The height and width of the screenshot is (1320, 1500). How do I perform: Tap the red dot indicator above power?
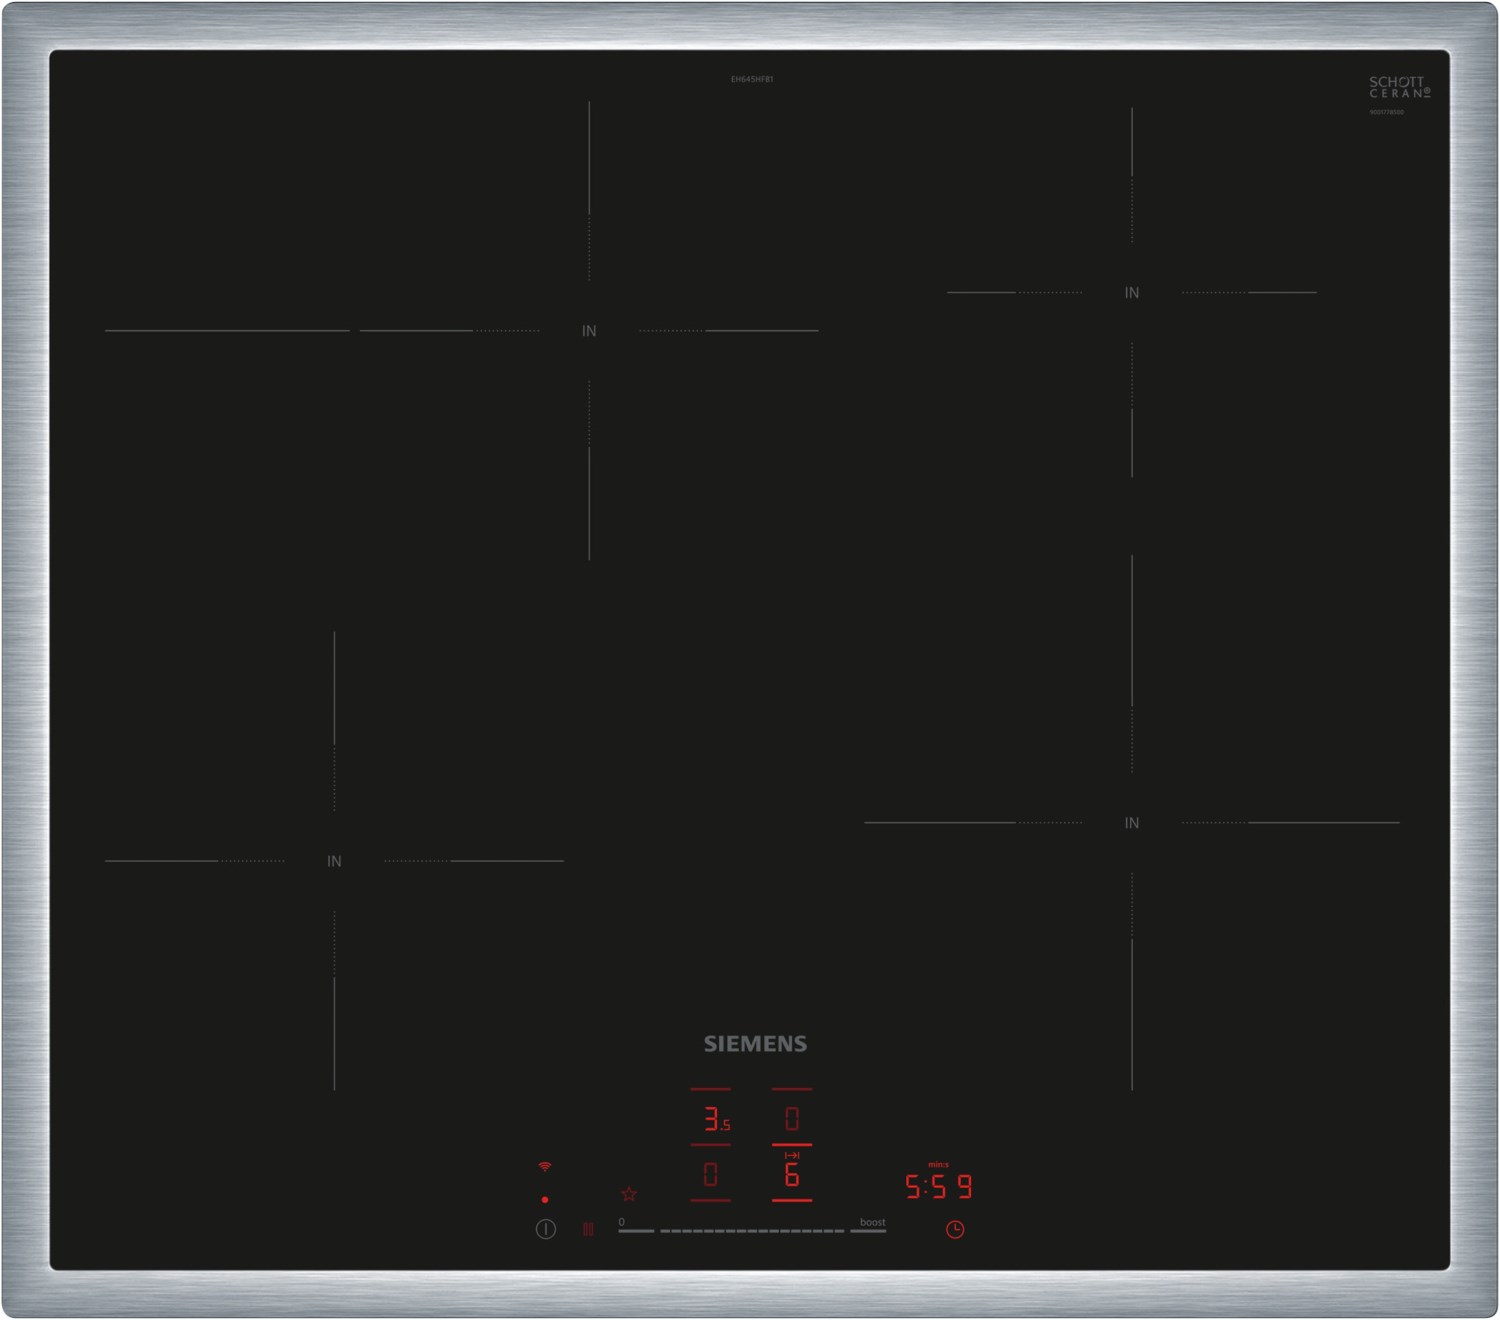pyautogui.click(x=545, y=1199)
